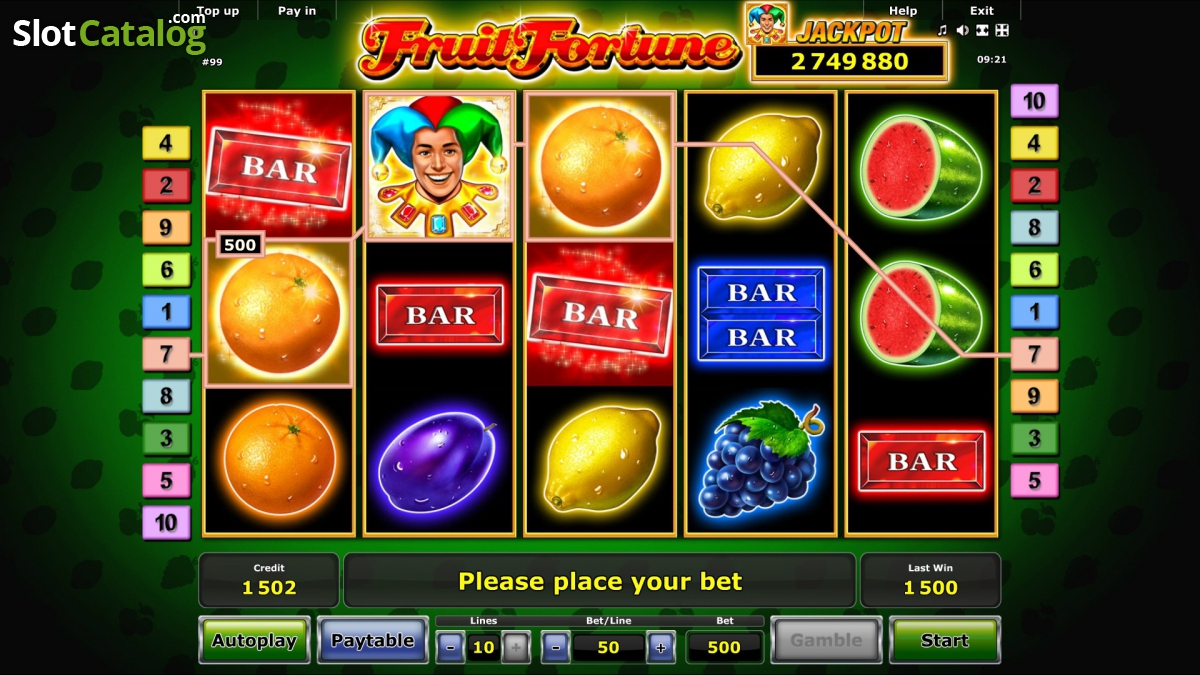Click the joker wild symbol on reel two
This screenshot has height=675, width=1200.
point(440,166)
